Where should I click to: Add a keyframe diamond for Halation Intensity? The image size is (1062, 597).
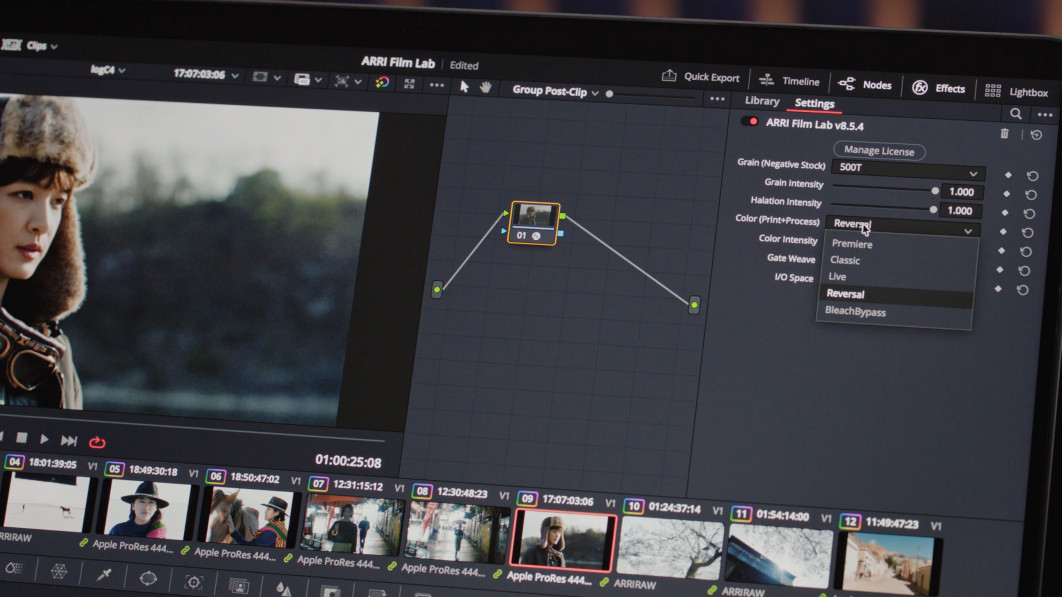tap(1006, 213)
